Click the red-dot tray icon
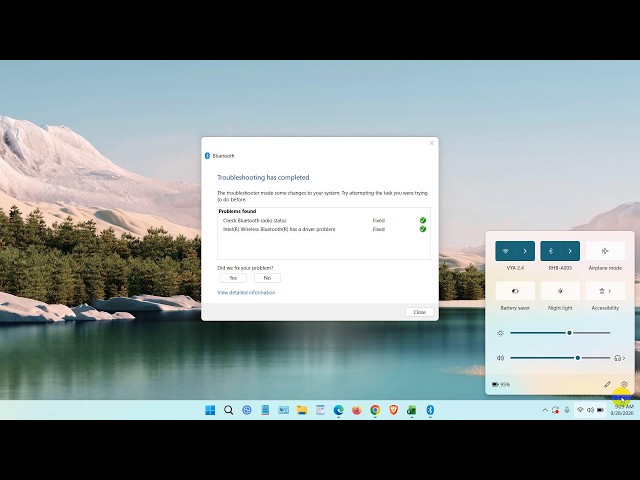This screenshot has height=480, width=640. 555,410
